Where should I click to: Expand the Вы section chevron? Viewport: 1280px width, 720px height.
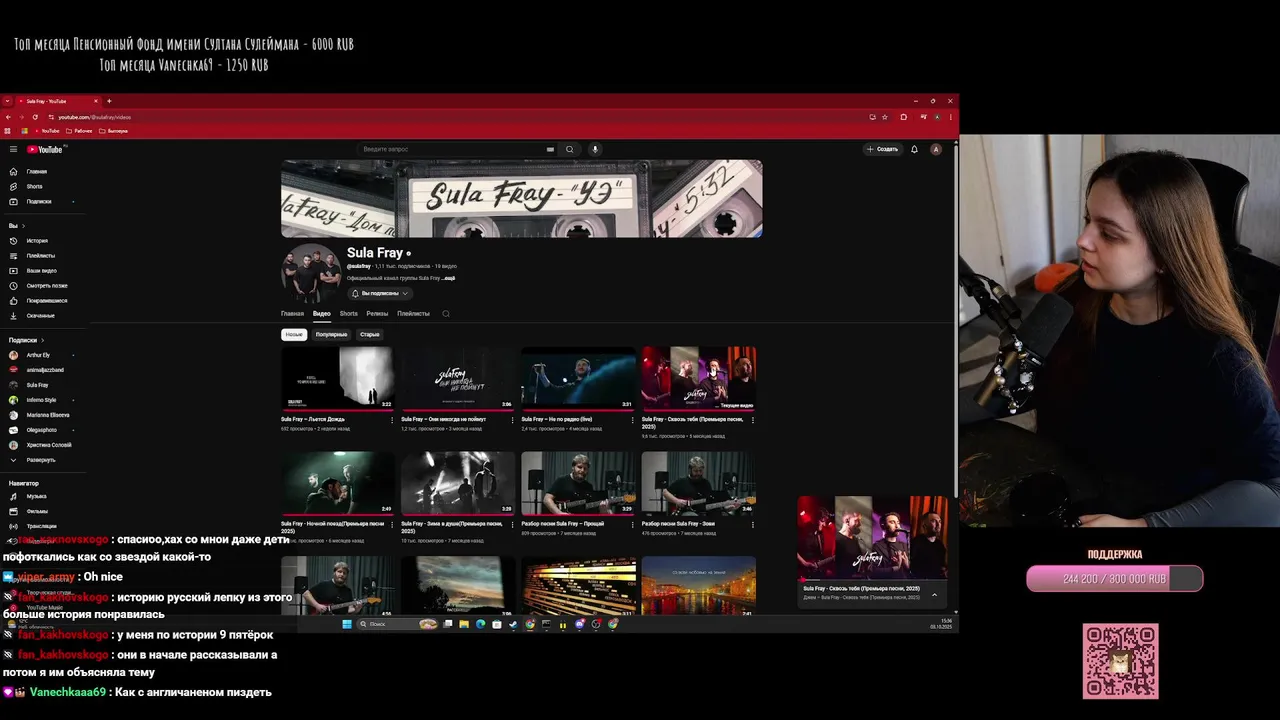click(26, 226)
